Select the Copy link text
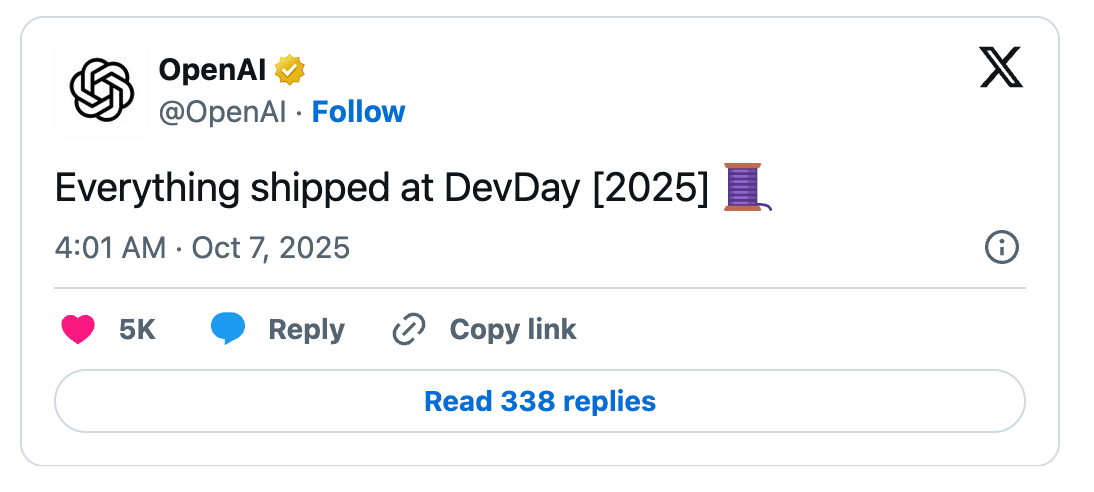Viewport: 1094px width, 492px height. click(513, 329)
